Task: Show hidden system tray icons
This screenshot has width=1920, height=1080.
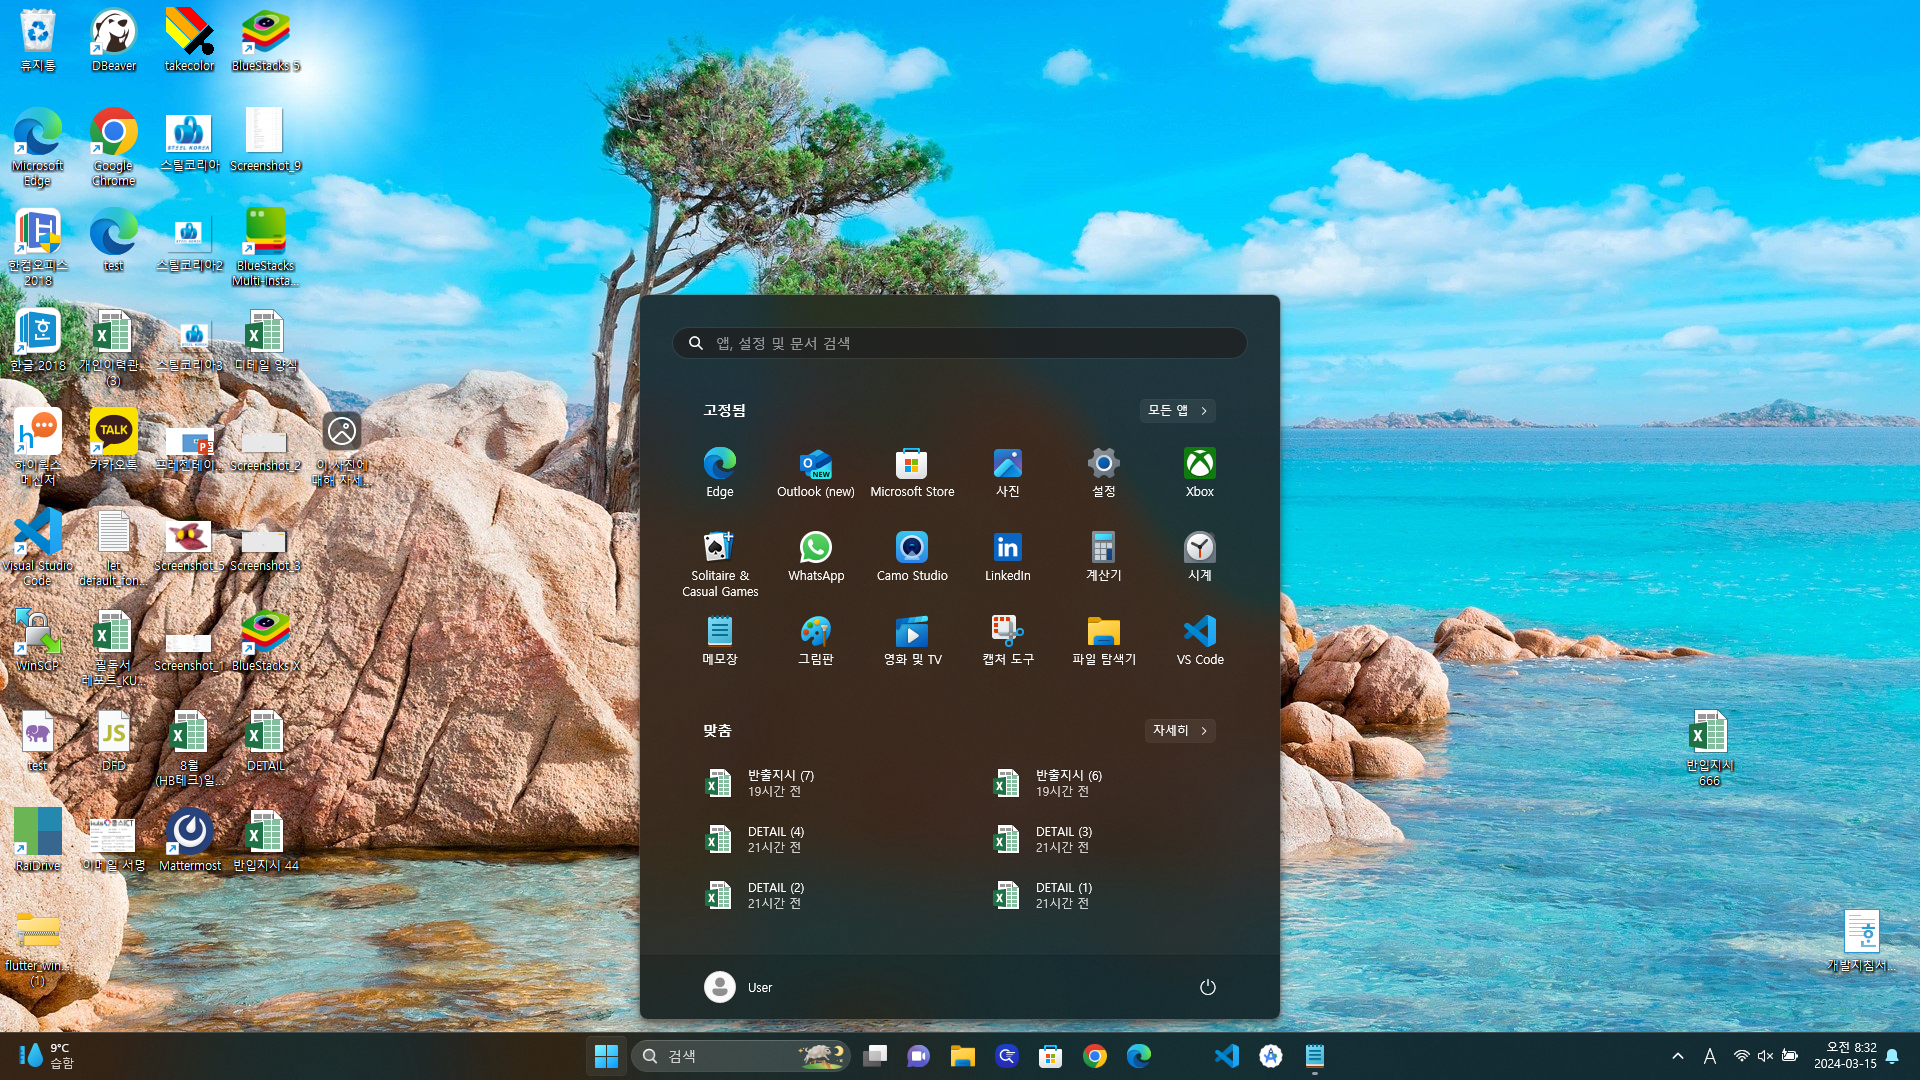Action: coord(1678,1056)
